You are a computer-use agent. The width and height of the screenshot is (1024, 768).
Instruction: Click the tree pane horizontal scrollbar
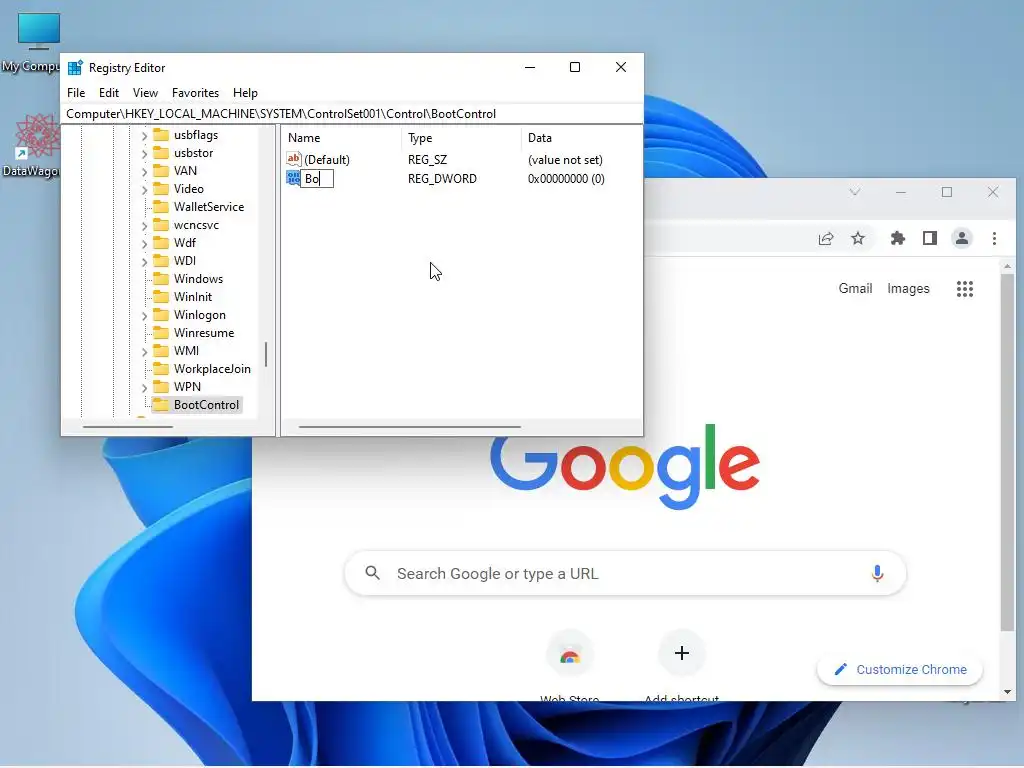coord(128,427)
